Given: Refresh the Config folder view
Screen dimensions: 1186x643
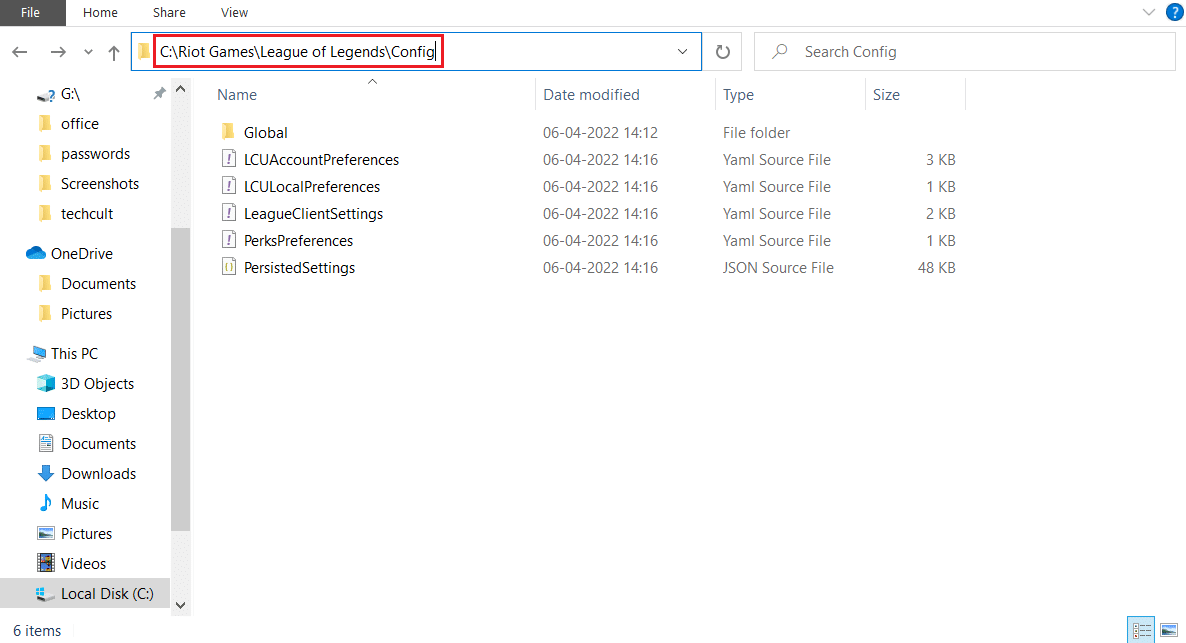Looking at the screenshot, I should [723, 51].
